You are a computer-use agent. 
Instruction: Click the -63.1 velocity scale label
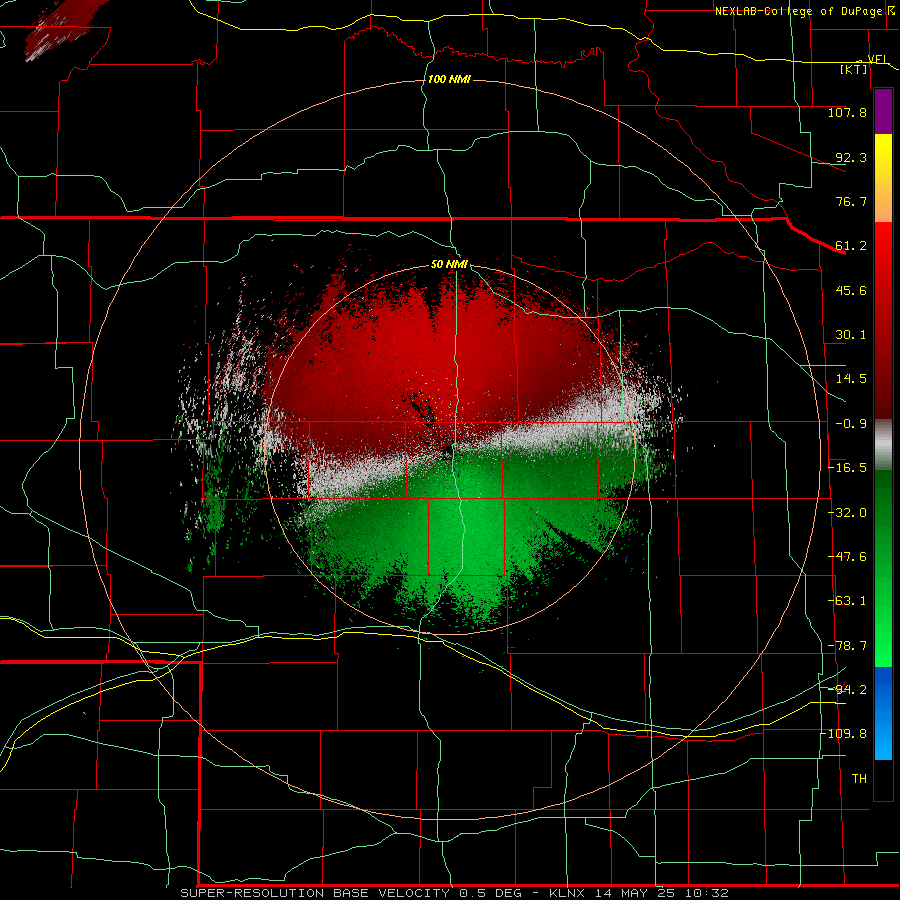pyautogui.click(x=847, y=601)
